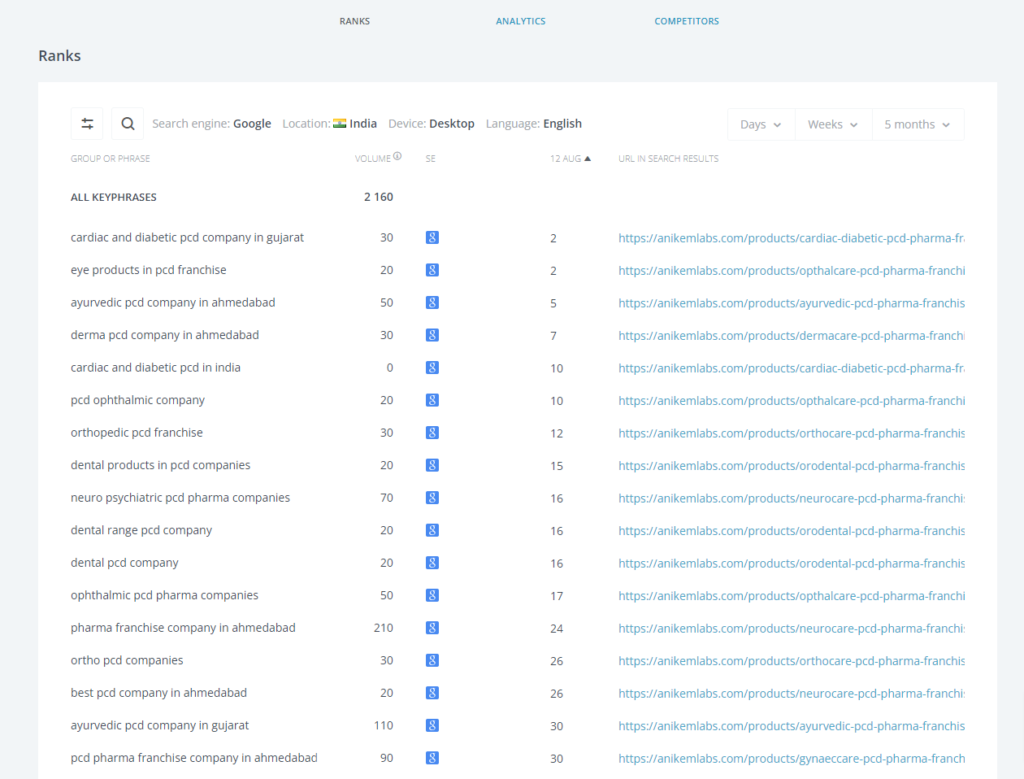Screen dimensions: 1024x779
Task: Open the Days dropdown
Action: [x=761, y=124]
